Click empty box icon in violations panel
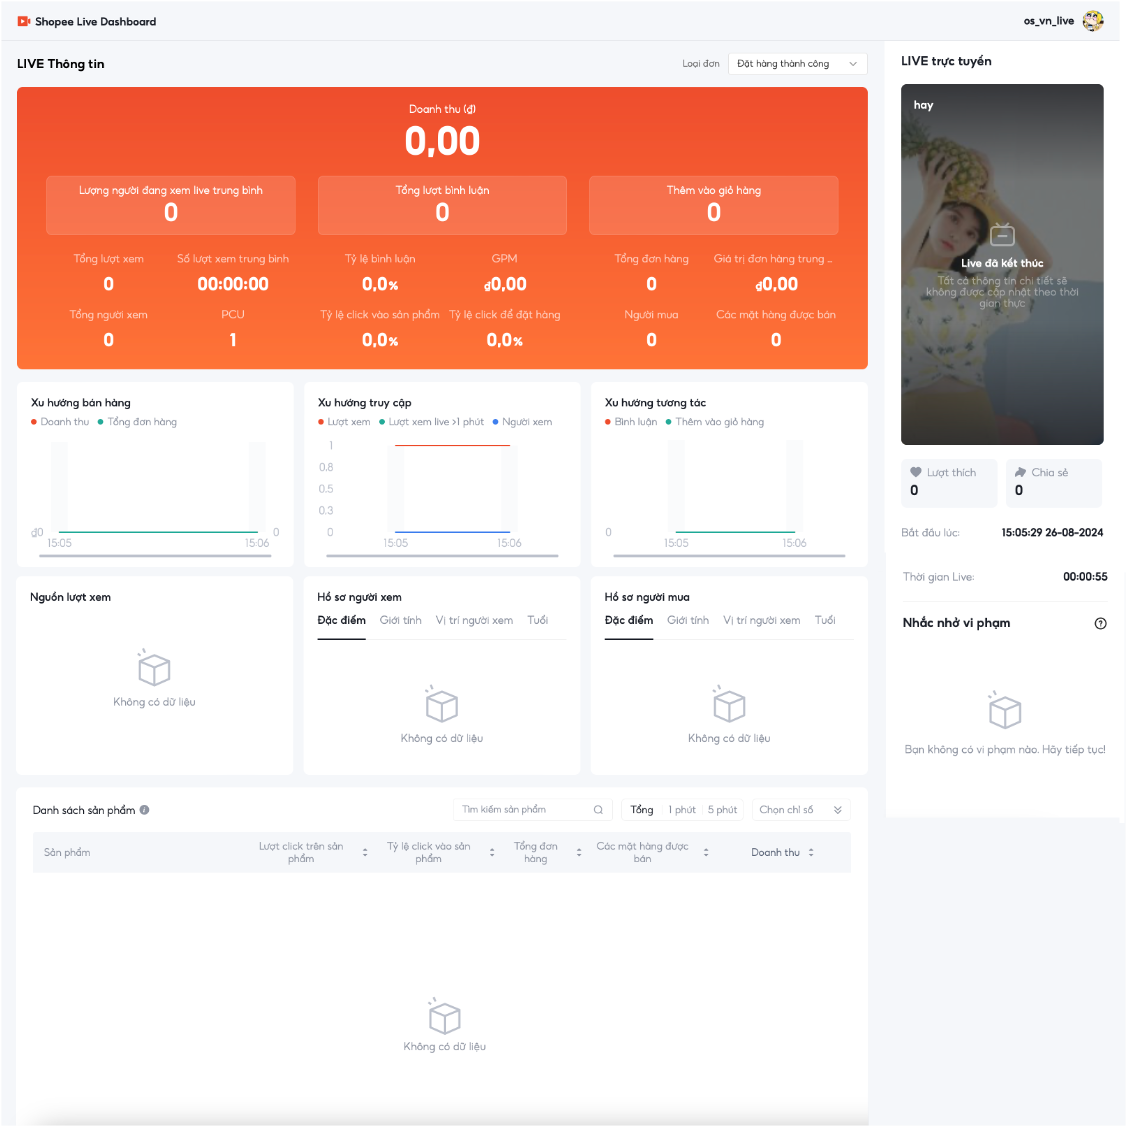This screenshot has width=1127, height=1127. [1004, 711]
